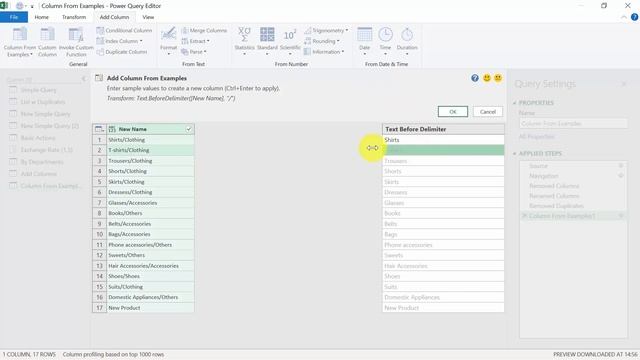Expand the Extract dropdown
This screenshot has width=640, height=360.
pyautogui.click(x=195, y=41)
